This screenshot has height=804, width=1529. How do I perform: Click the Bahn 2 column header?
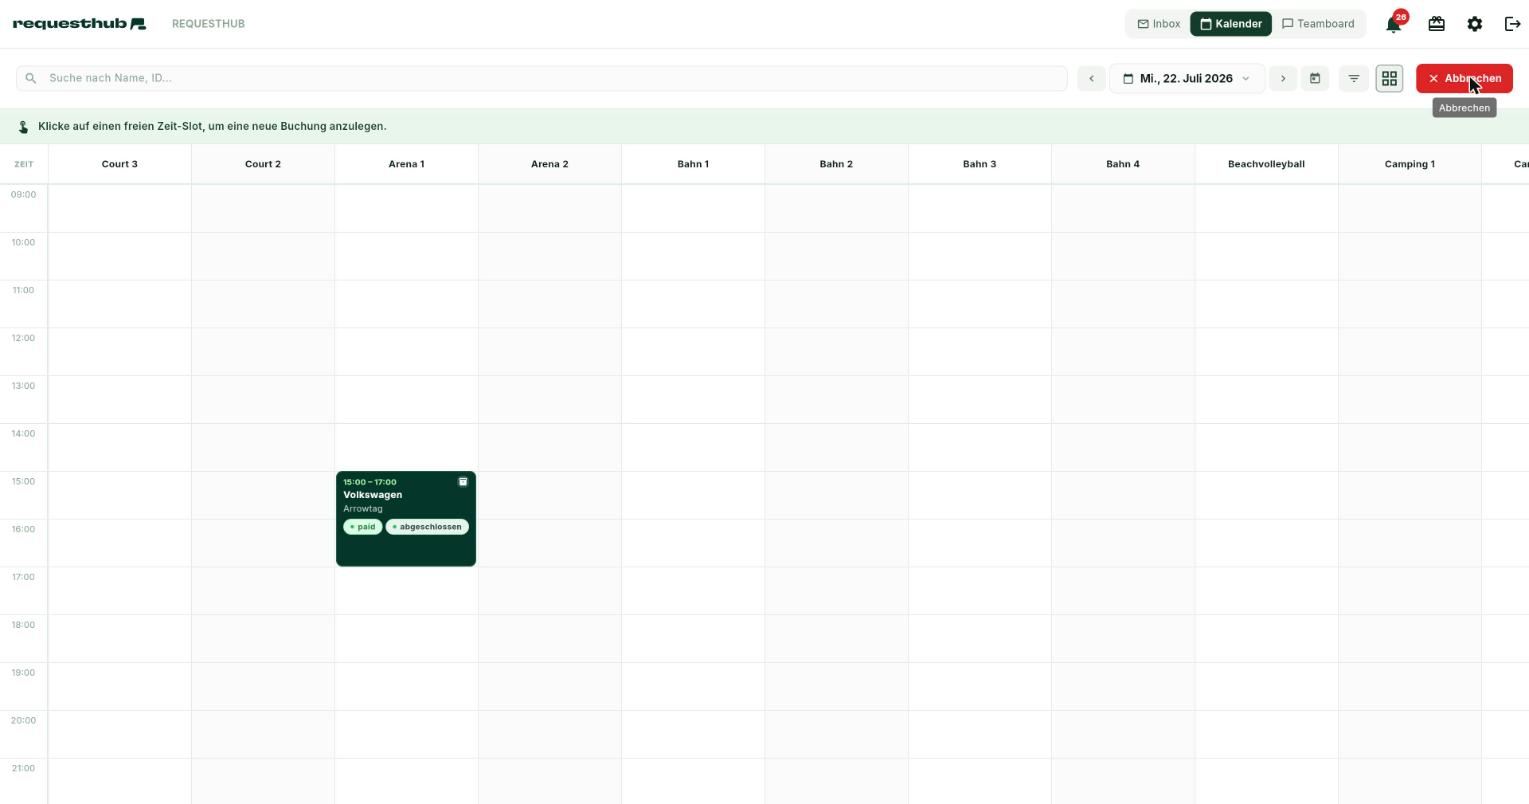[x=836, y=164]
